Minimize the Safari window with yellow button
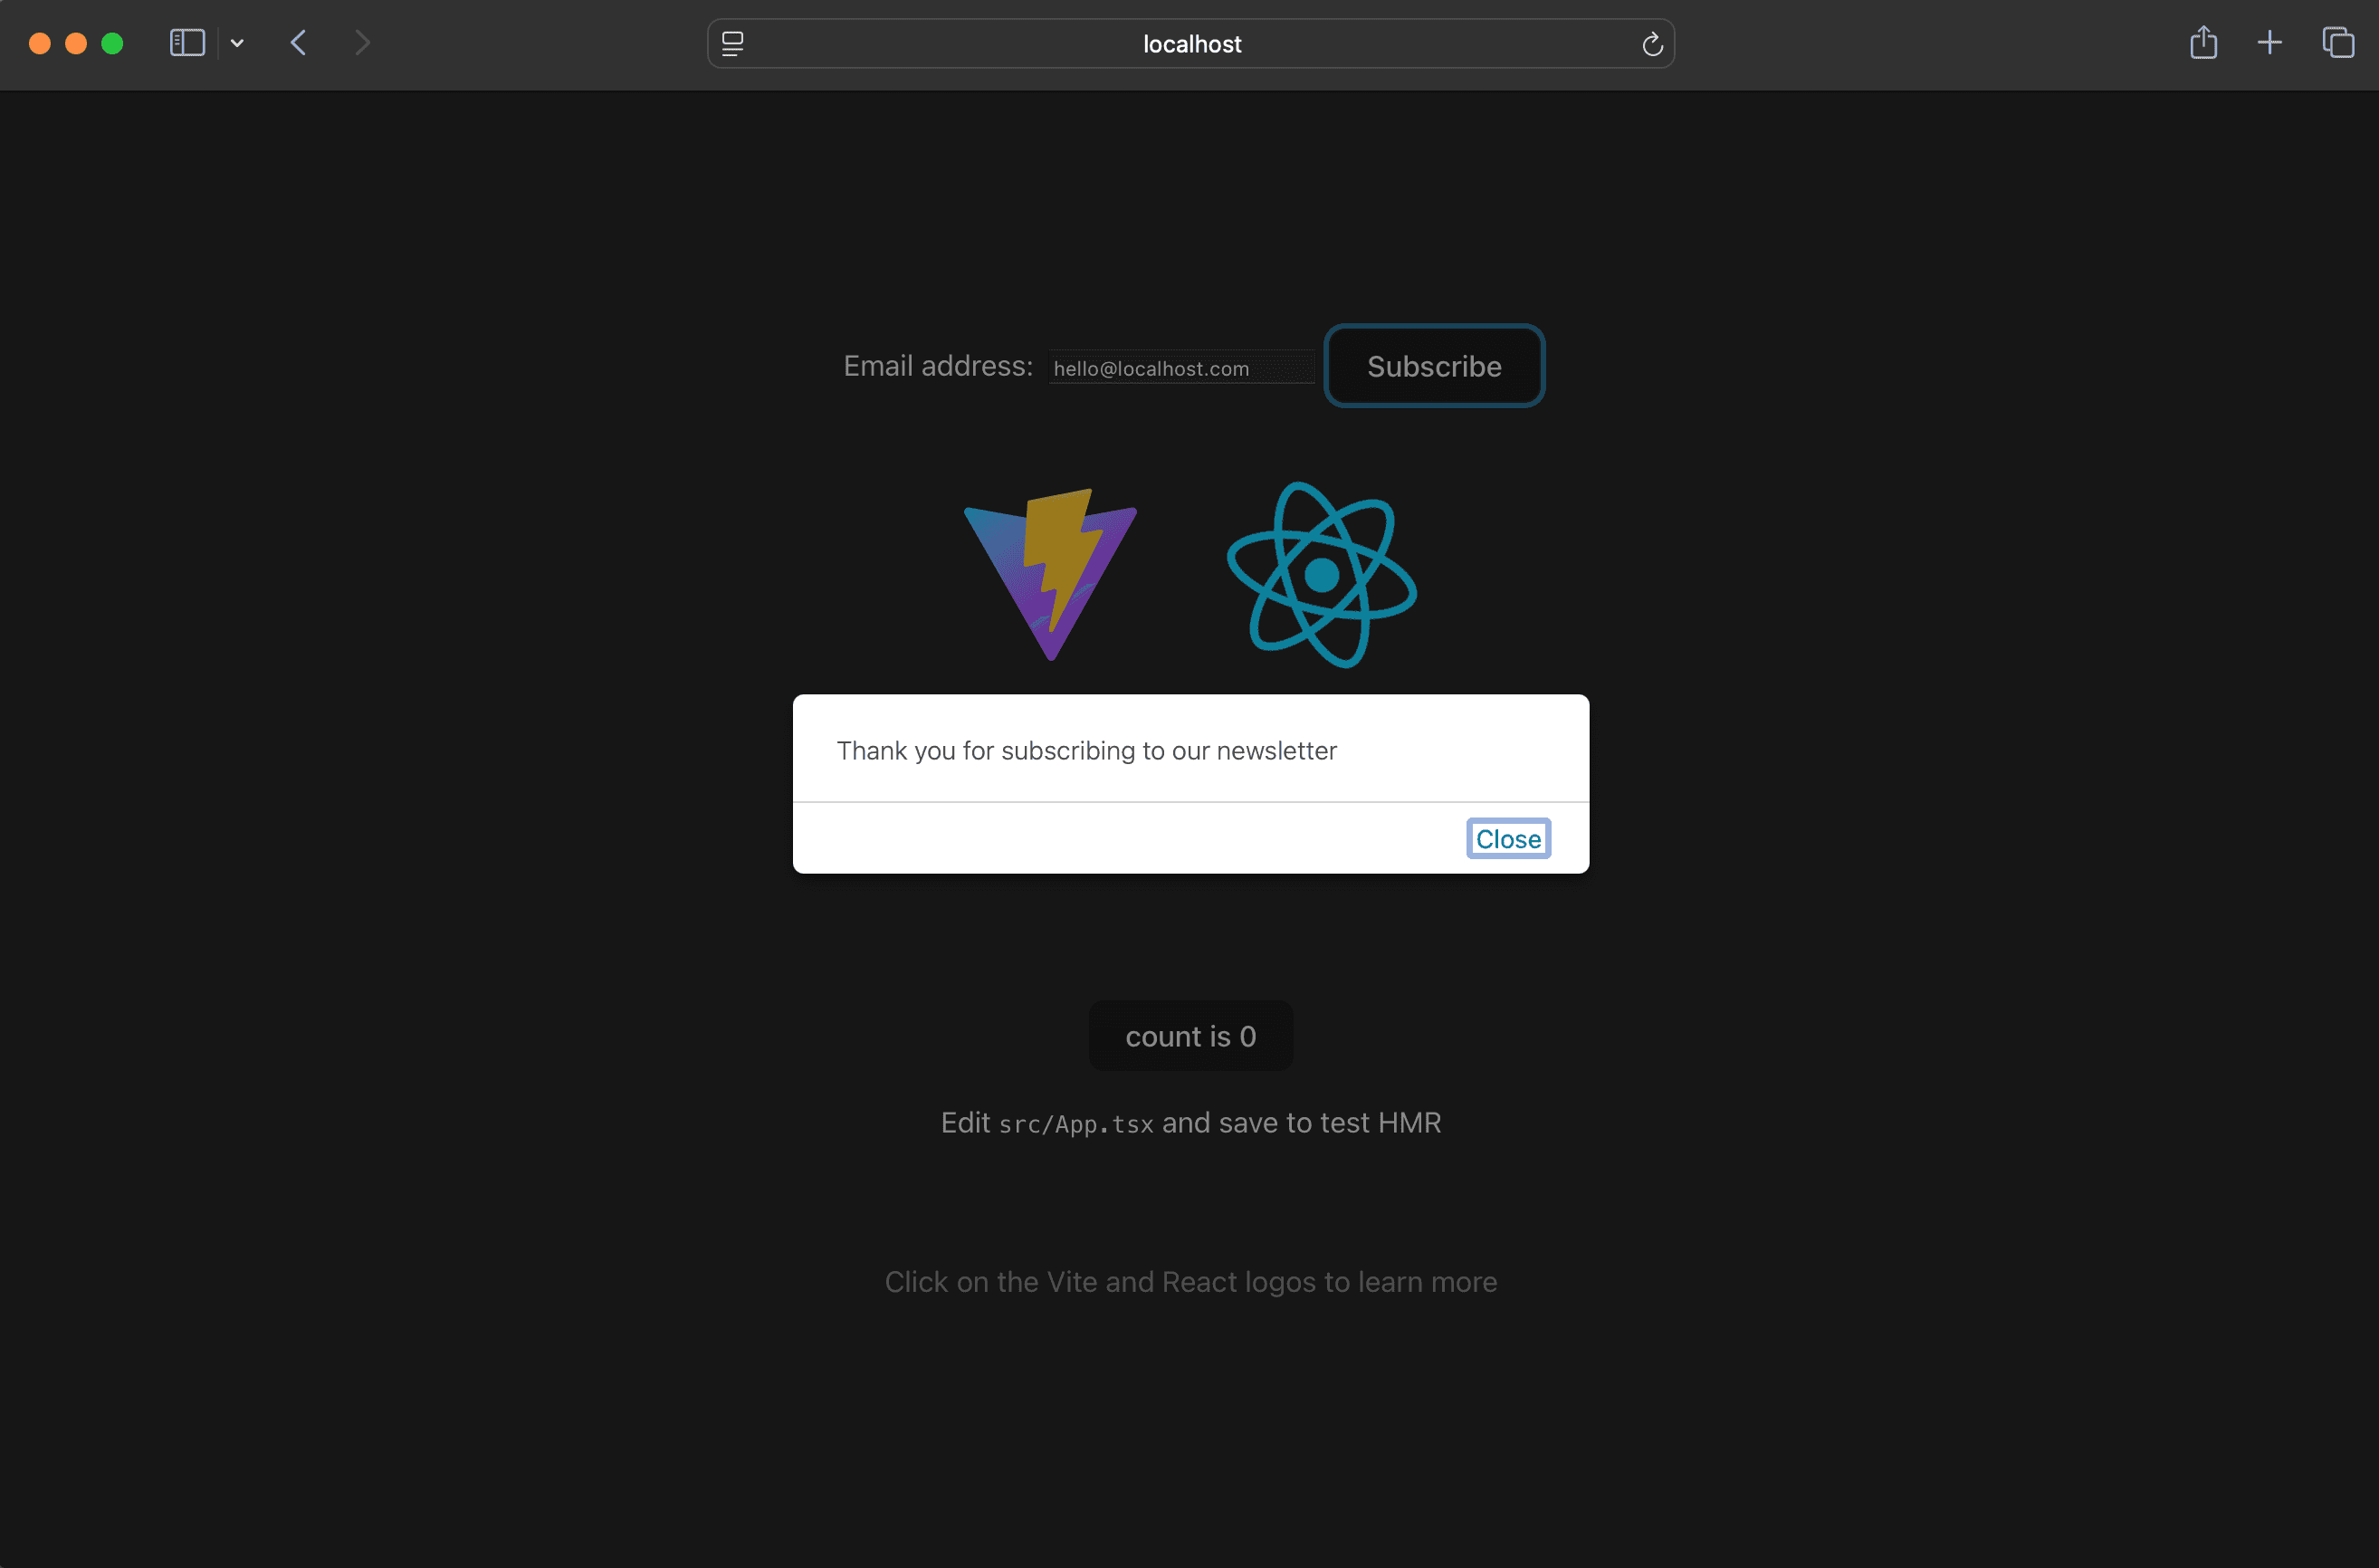2379x1568 pixels. 76,43
